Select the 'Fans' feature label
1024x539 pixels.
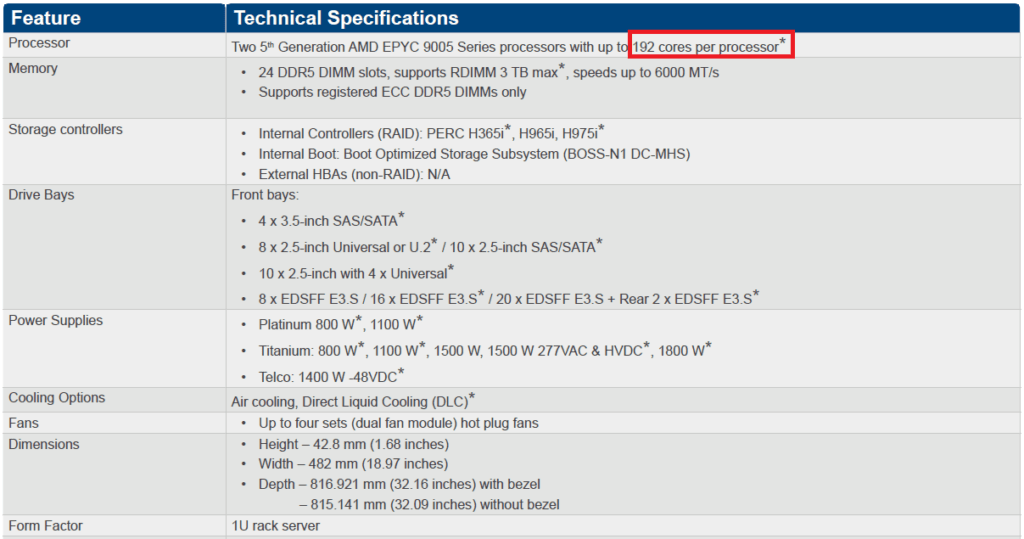coord(24,423)
